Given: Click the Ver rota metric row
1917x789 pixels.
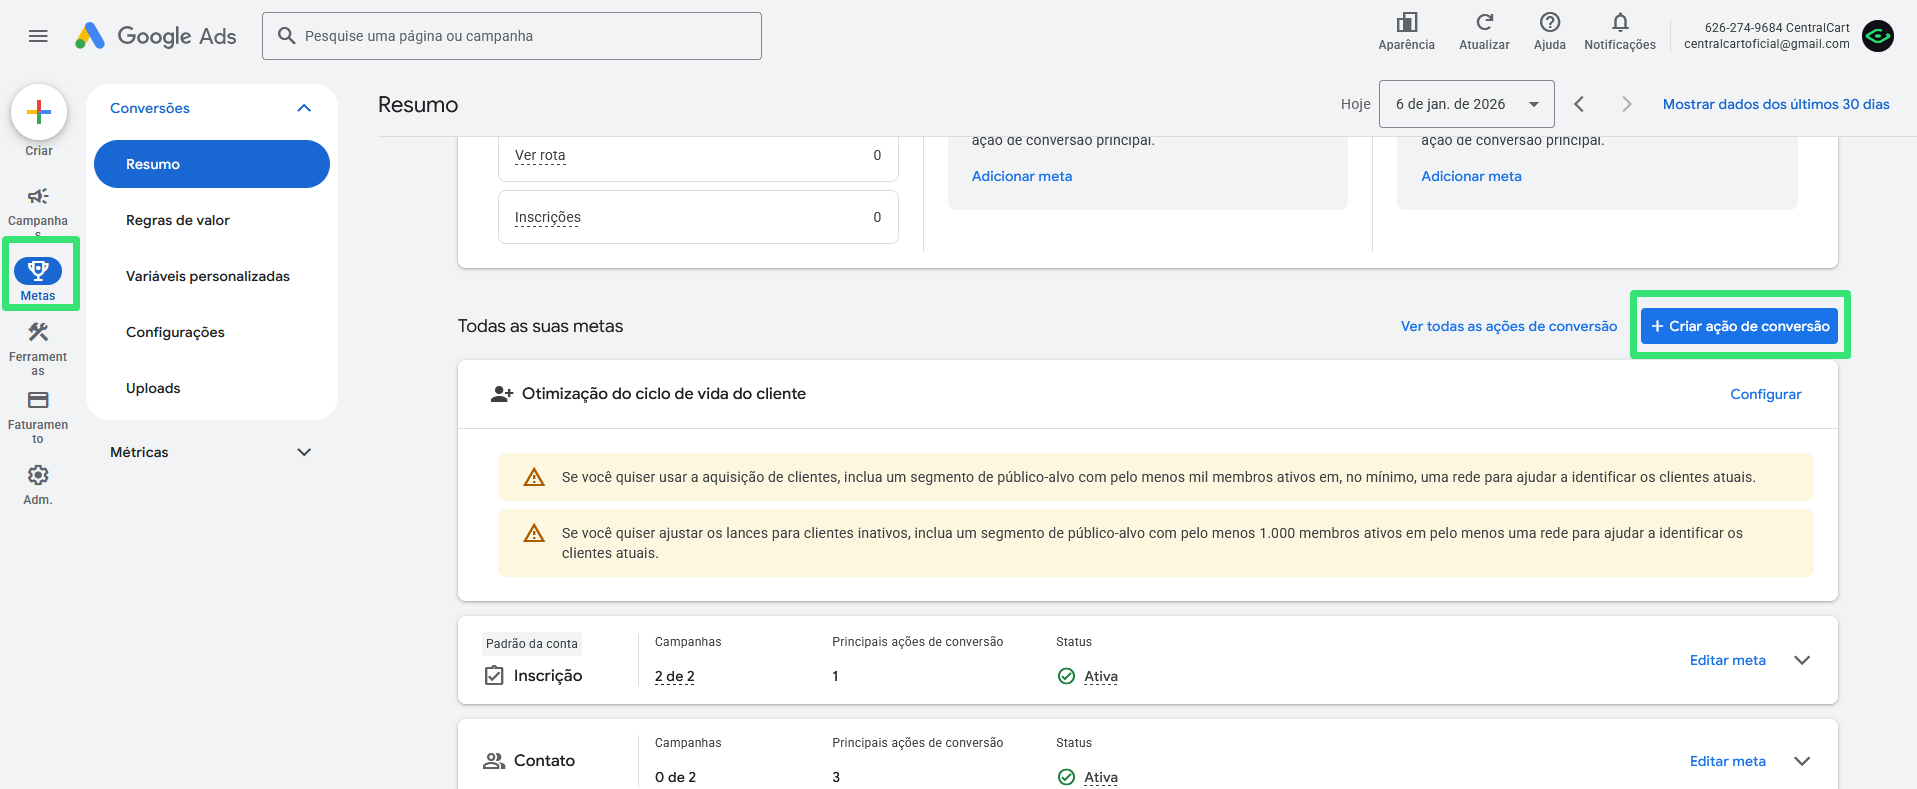Looking at the screenshot, I should pyautogui.click(x=698, y=156).
